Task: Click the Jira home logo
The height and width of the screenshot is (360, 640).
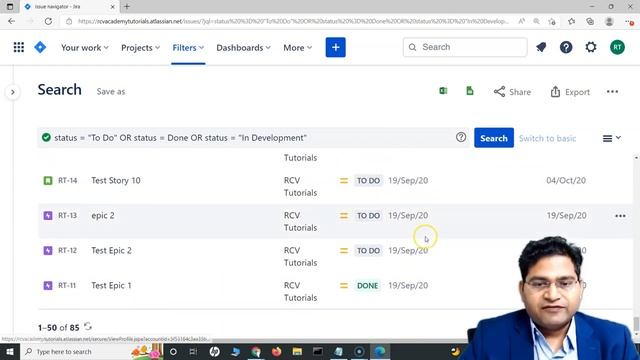Action: click(40, 47)
